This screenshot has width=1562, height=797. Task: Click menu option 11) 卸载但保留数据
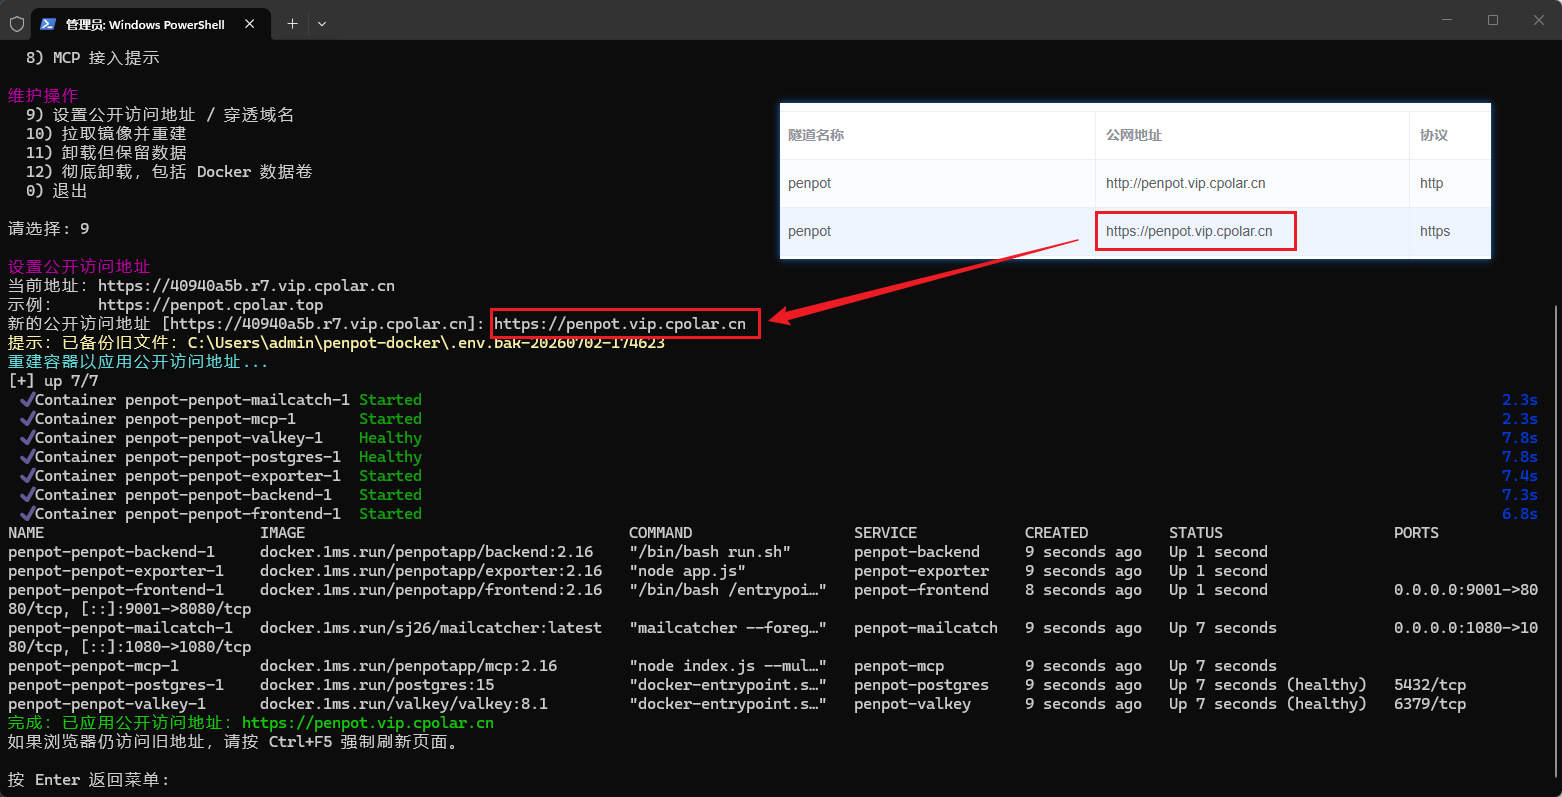click(x=106, y=153)
